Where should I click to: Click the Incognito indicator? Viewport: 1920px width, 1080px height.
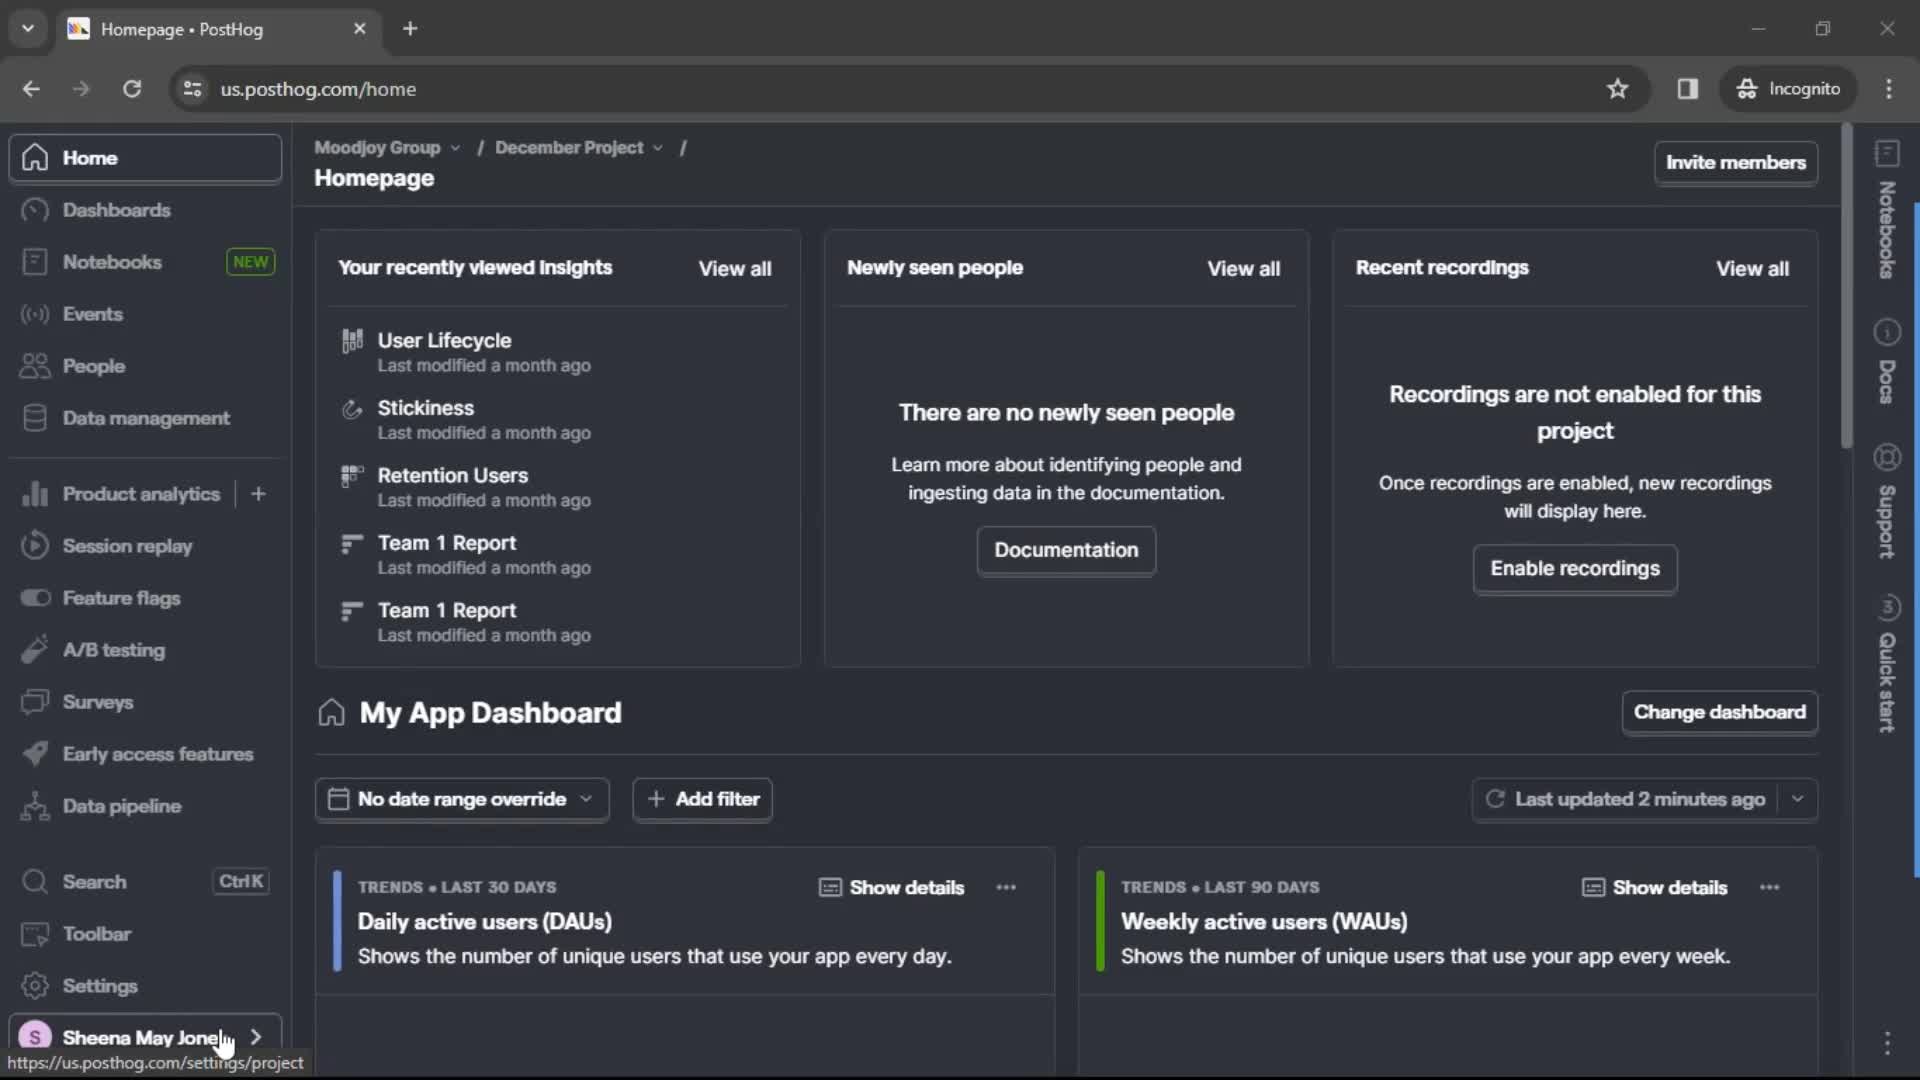1788,89
